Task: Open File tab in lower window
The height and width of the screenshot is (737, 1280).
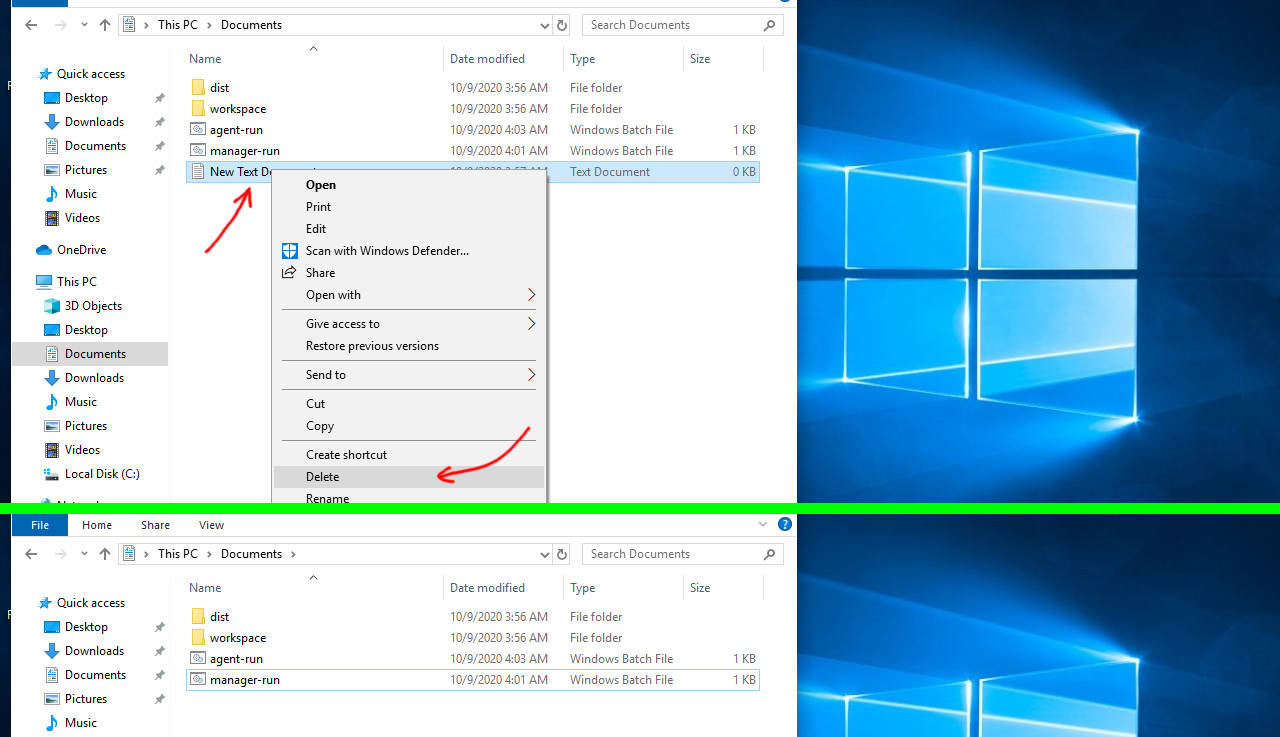Action: point(40,525)
